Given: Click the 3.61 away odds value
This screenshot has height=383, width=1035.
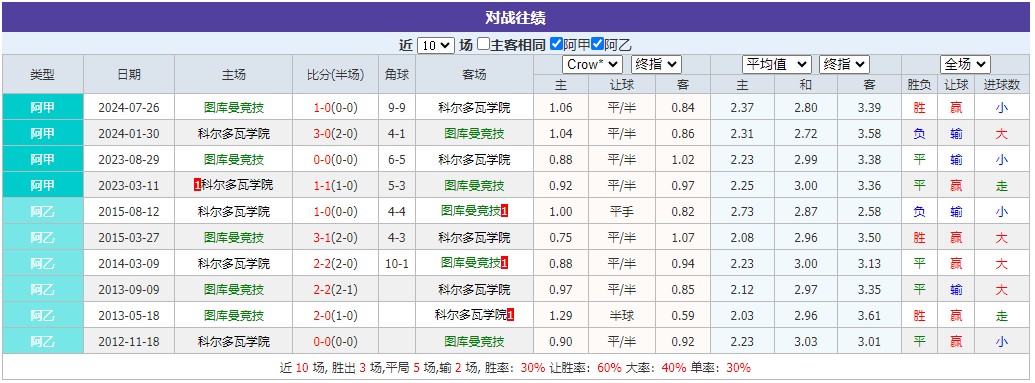Looking at the screenshot, I should click(x=869, y=316).
